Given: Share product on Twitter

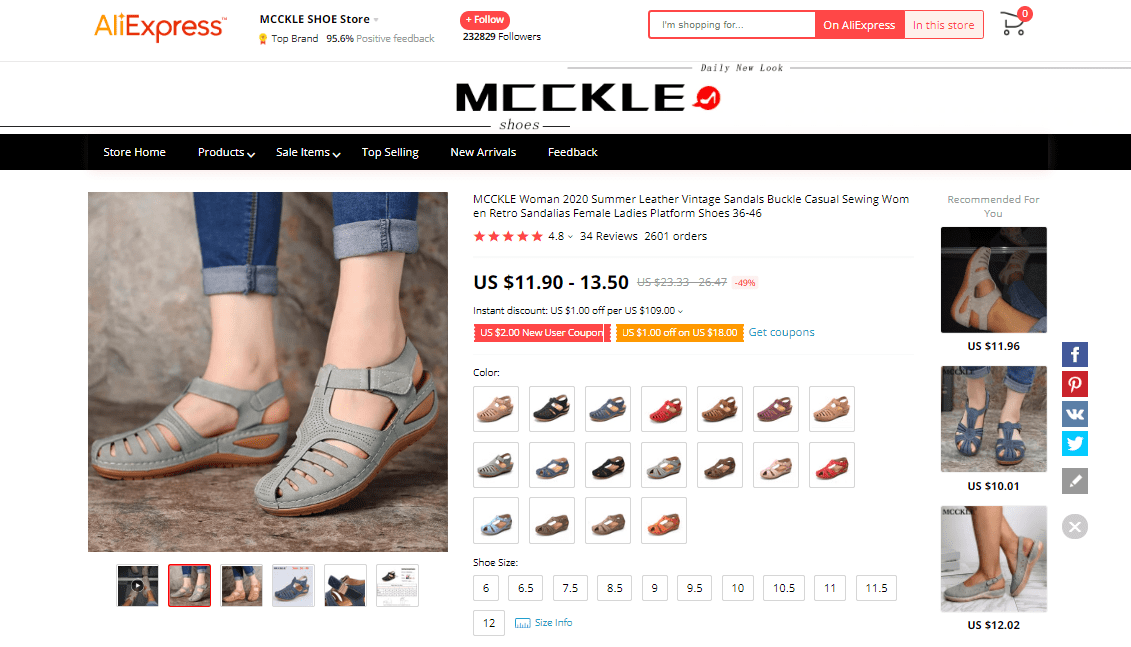Looking at the screenshot, I should (x=1075, y=443).
